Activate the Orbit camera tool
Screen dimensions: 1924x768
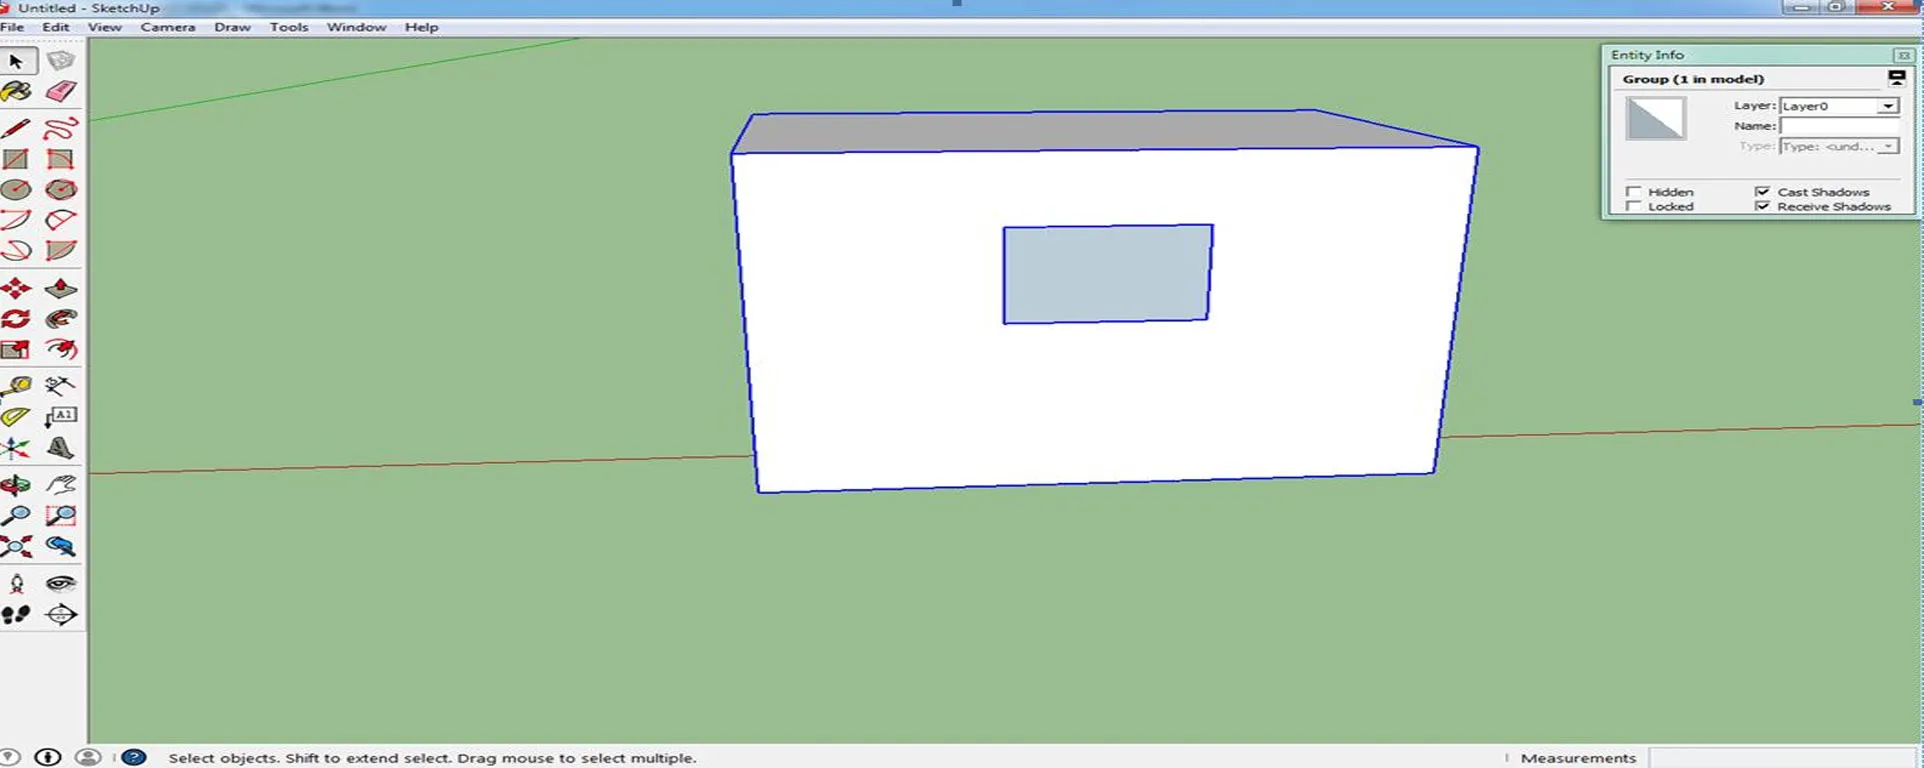pyautogui.click(x=17, y=485)
